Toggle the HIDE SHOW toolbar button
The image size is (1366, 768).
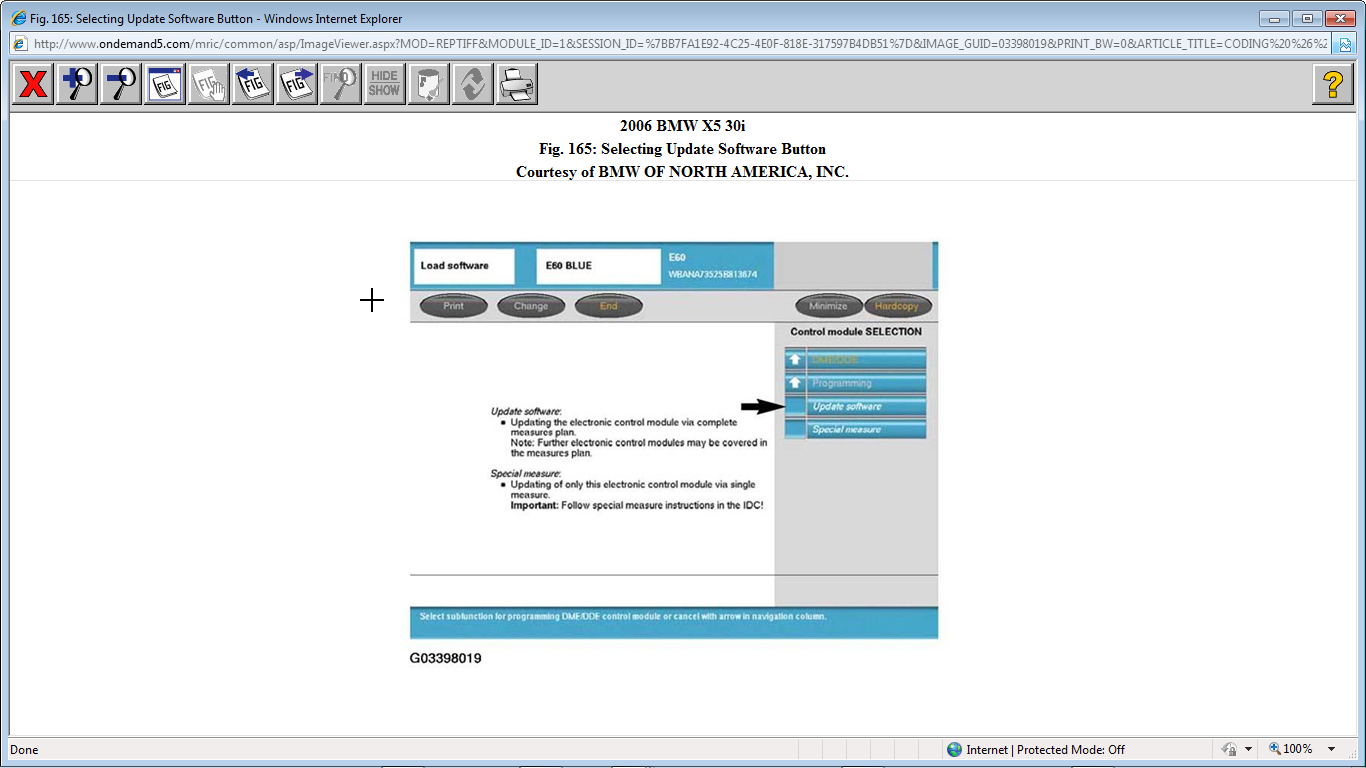point(384,84)
